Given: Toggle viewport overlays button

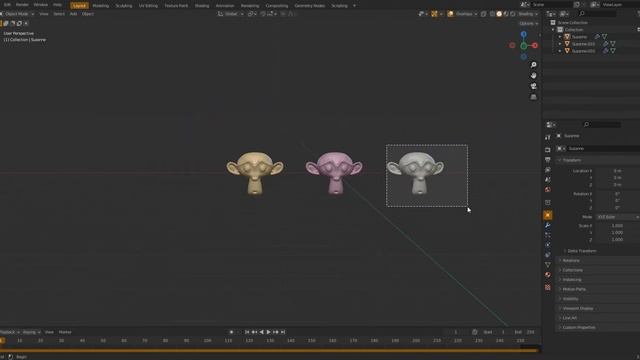Looking at the screenshot, I should click(450, 14).
